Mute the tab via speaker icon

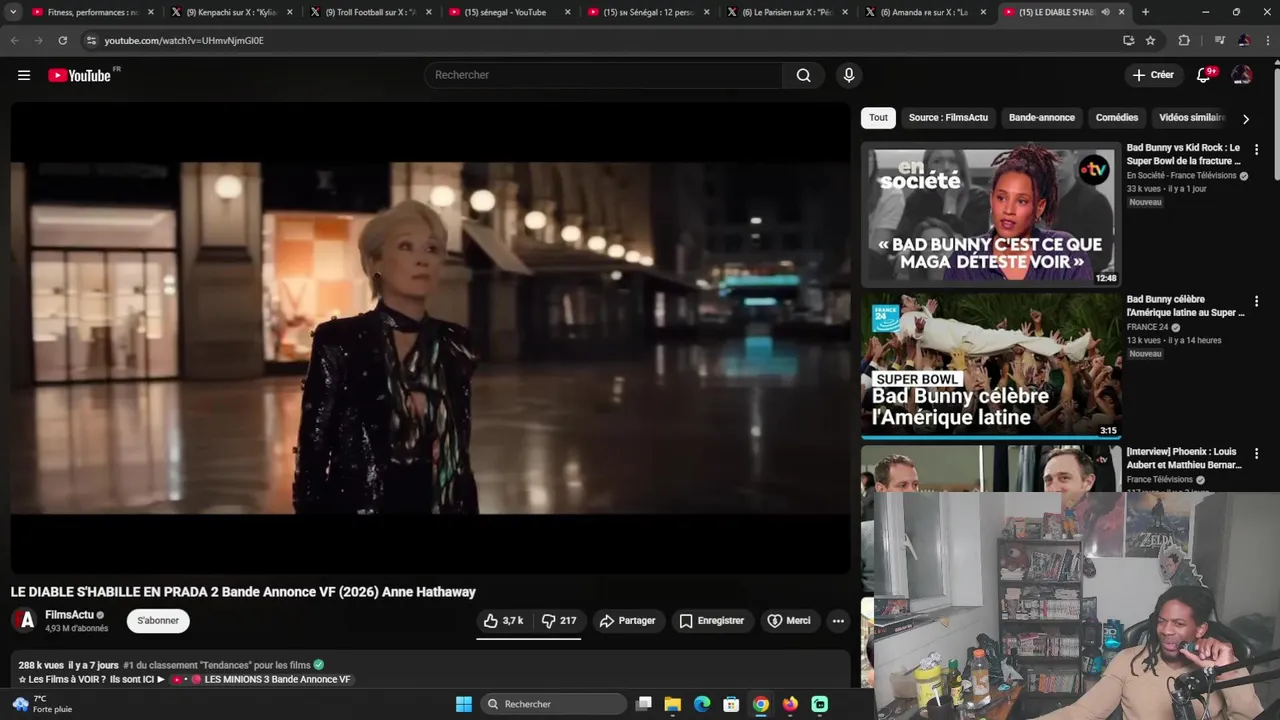tap(1105, 12)
